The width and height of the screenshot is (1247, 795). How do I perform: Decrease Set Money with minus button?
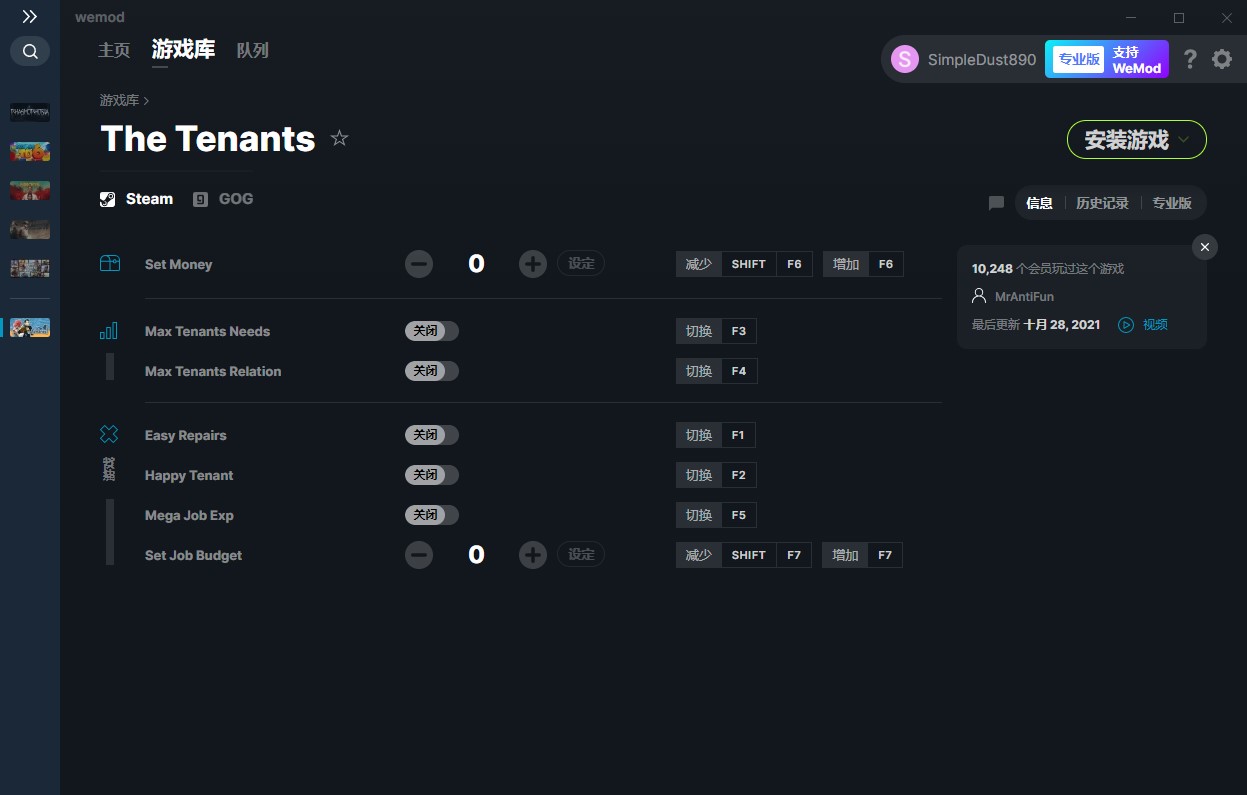pyautogui.click(x=419, y=264)
